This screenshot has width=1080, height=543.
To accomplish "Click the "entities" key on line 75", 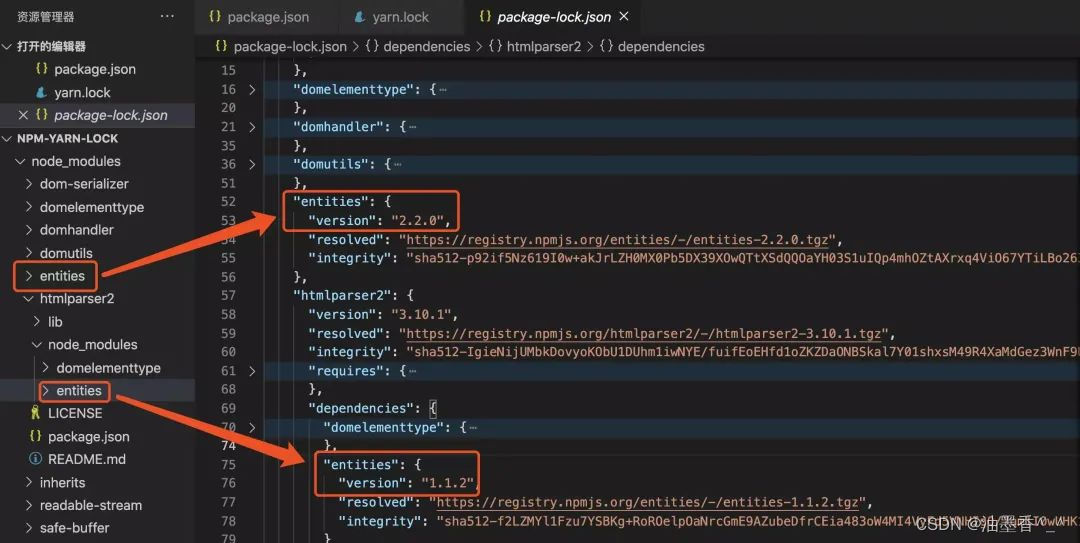I will coord(362,464).
